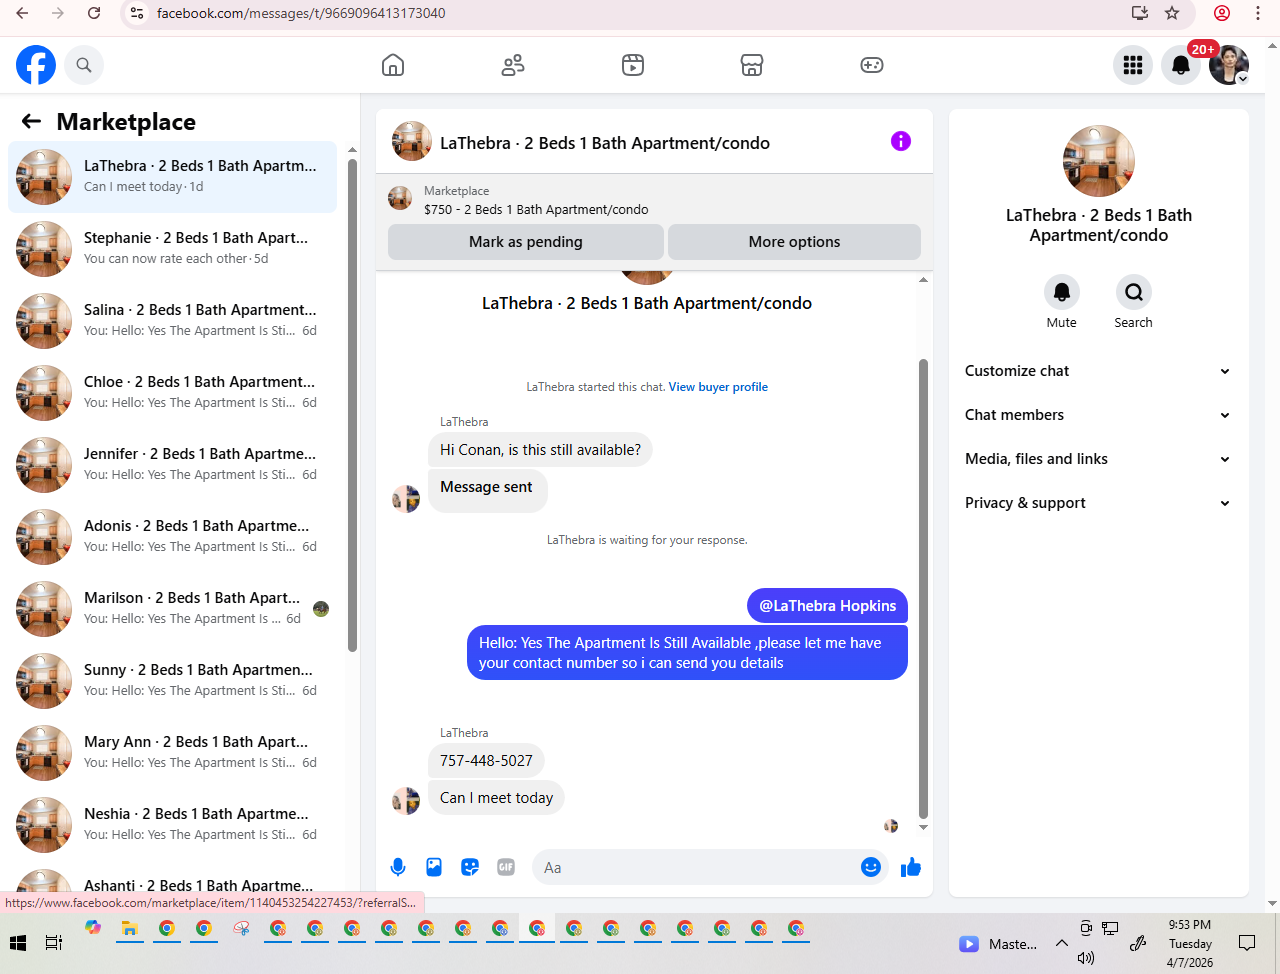1280x974 pixels.
Task: Click the voice clip microphone icon
Action: [398, 867]
